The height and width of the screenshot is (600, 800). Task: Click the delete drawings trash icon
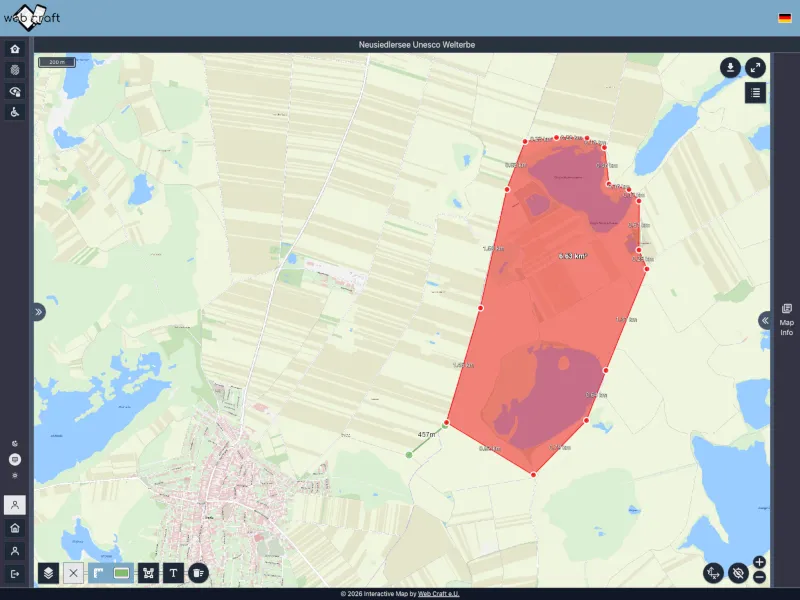(198, 573)
